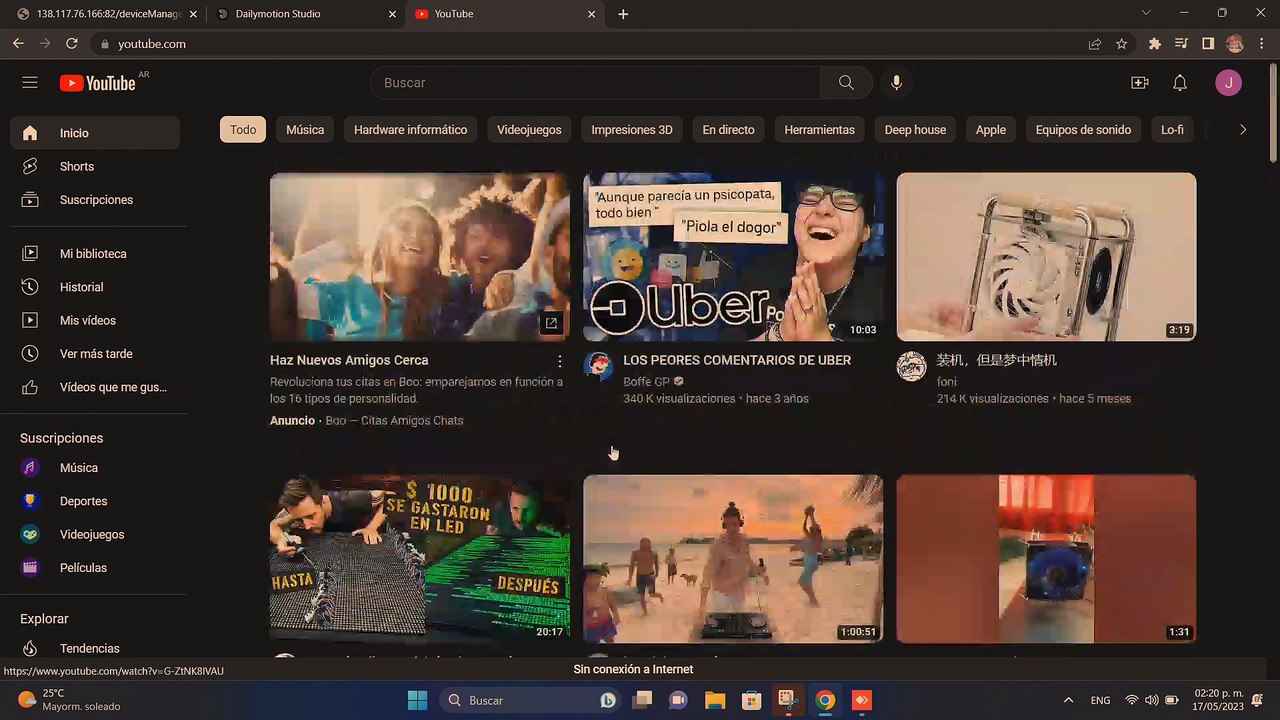1280x720 pixels.
Task: Select the Herramientas filter chip
Action: [x=819, y=130]
